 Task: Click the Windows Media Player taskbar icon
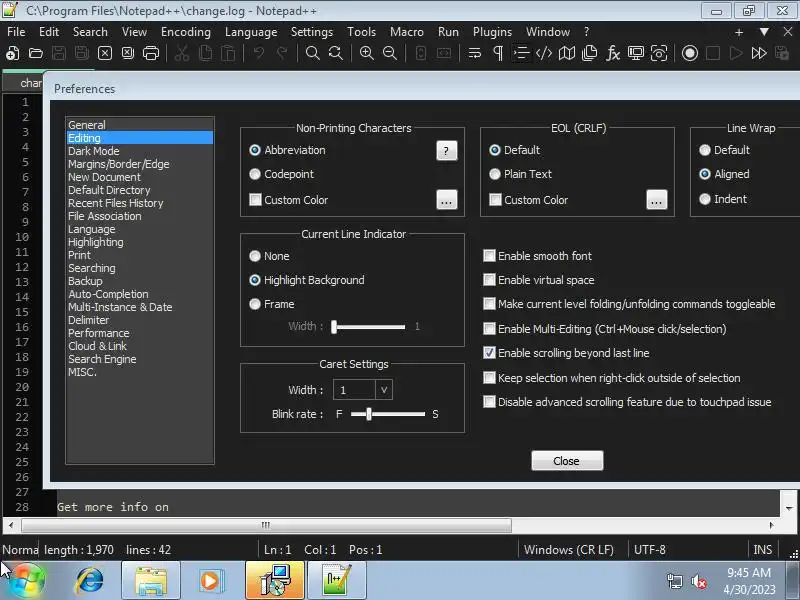pos(210,580)
